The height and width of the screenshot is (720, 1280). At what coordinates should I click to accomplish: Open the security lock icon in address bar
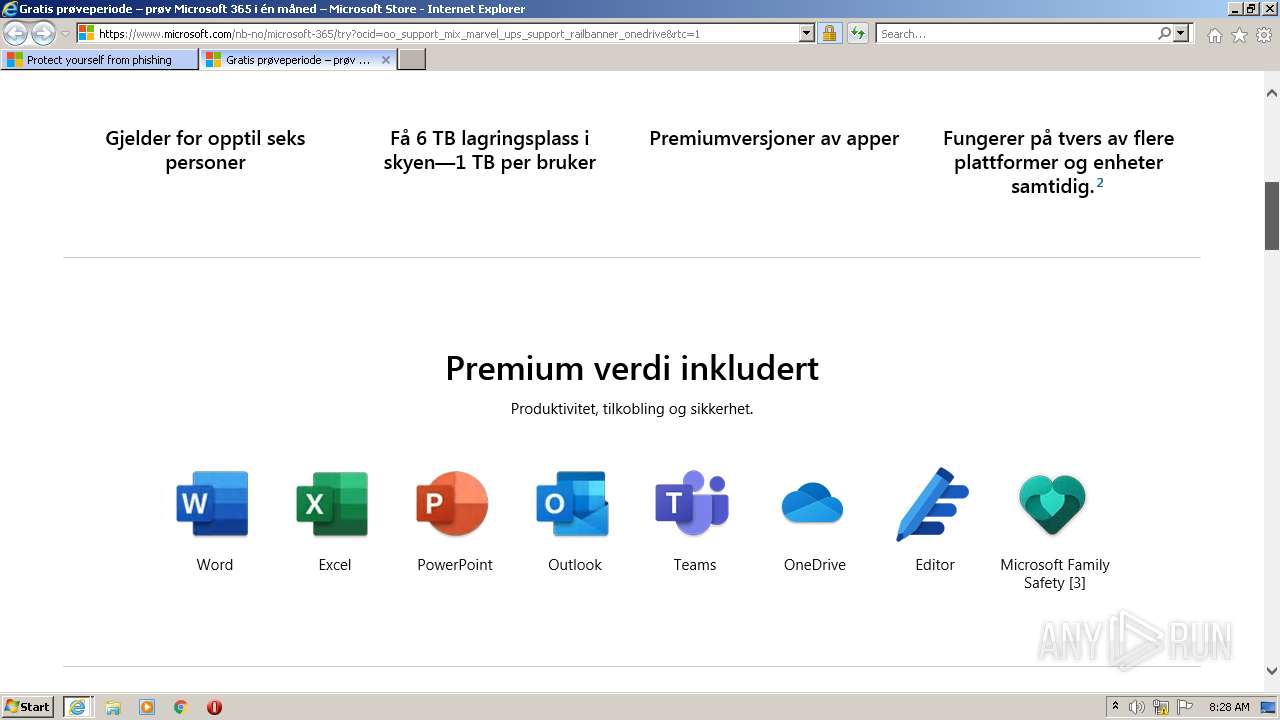click(x=829, y=33)
